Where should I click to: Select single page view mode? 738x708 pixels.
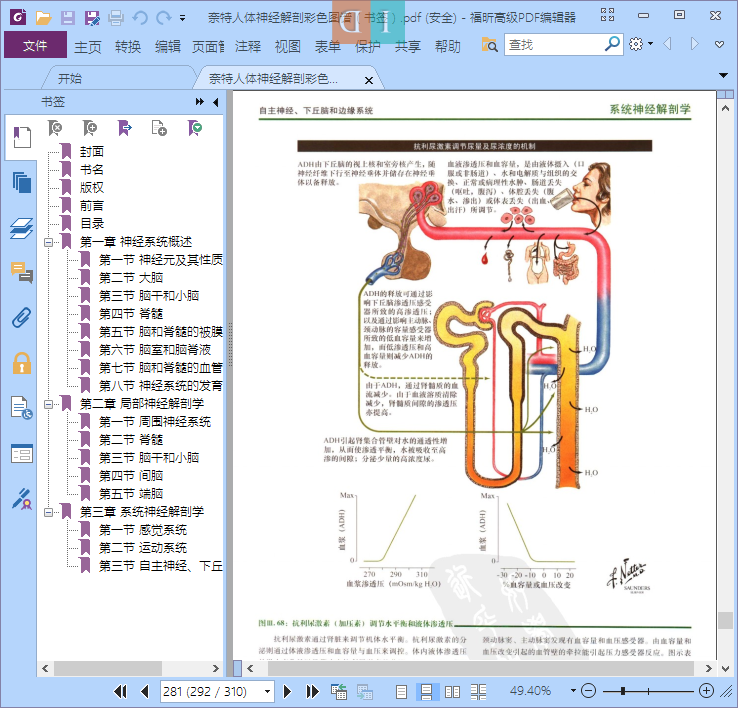tap(401, 691)
